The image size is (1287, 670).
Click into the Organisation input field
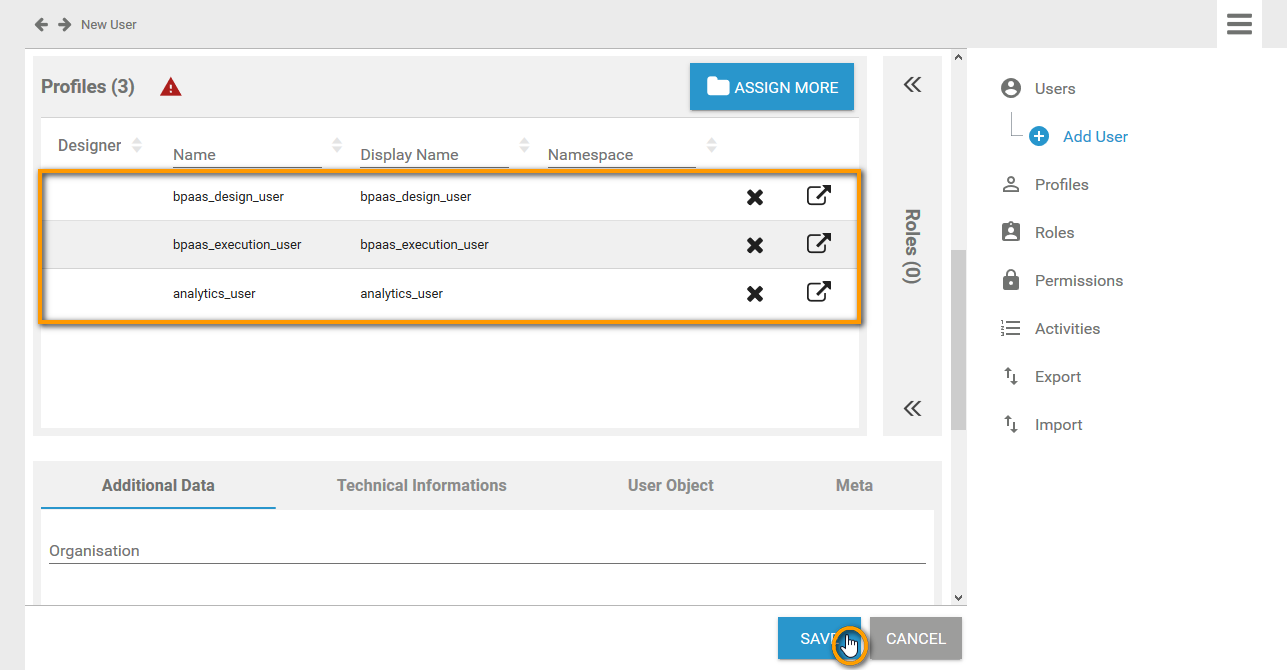click(x=487, y=551)
